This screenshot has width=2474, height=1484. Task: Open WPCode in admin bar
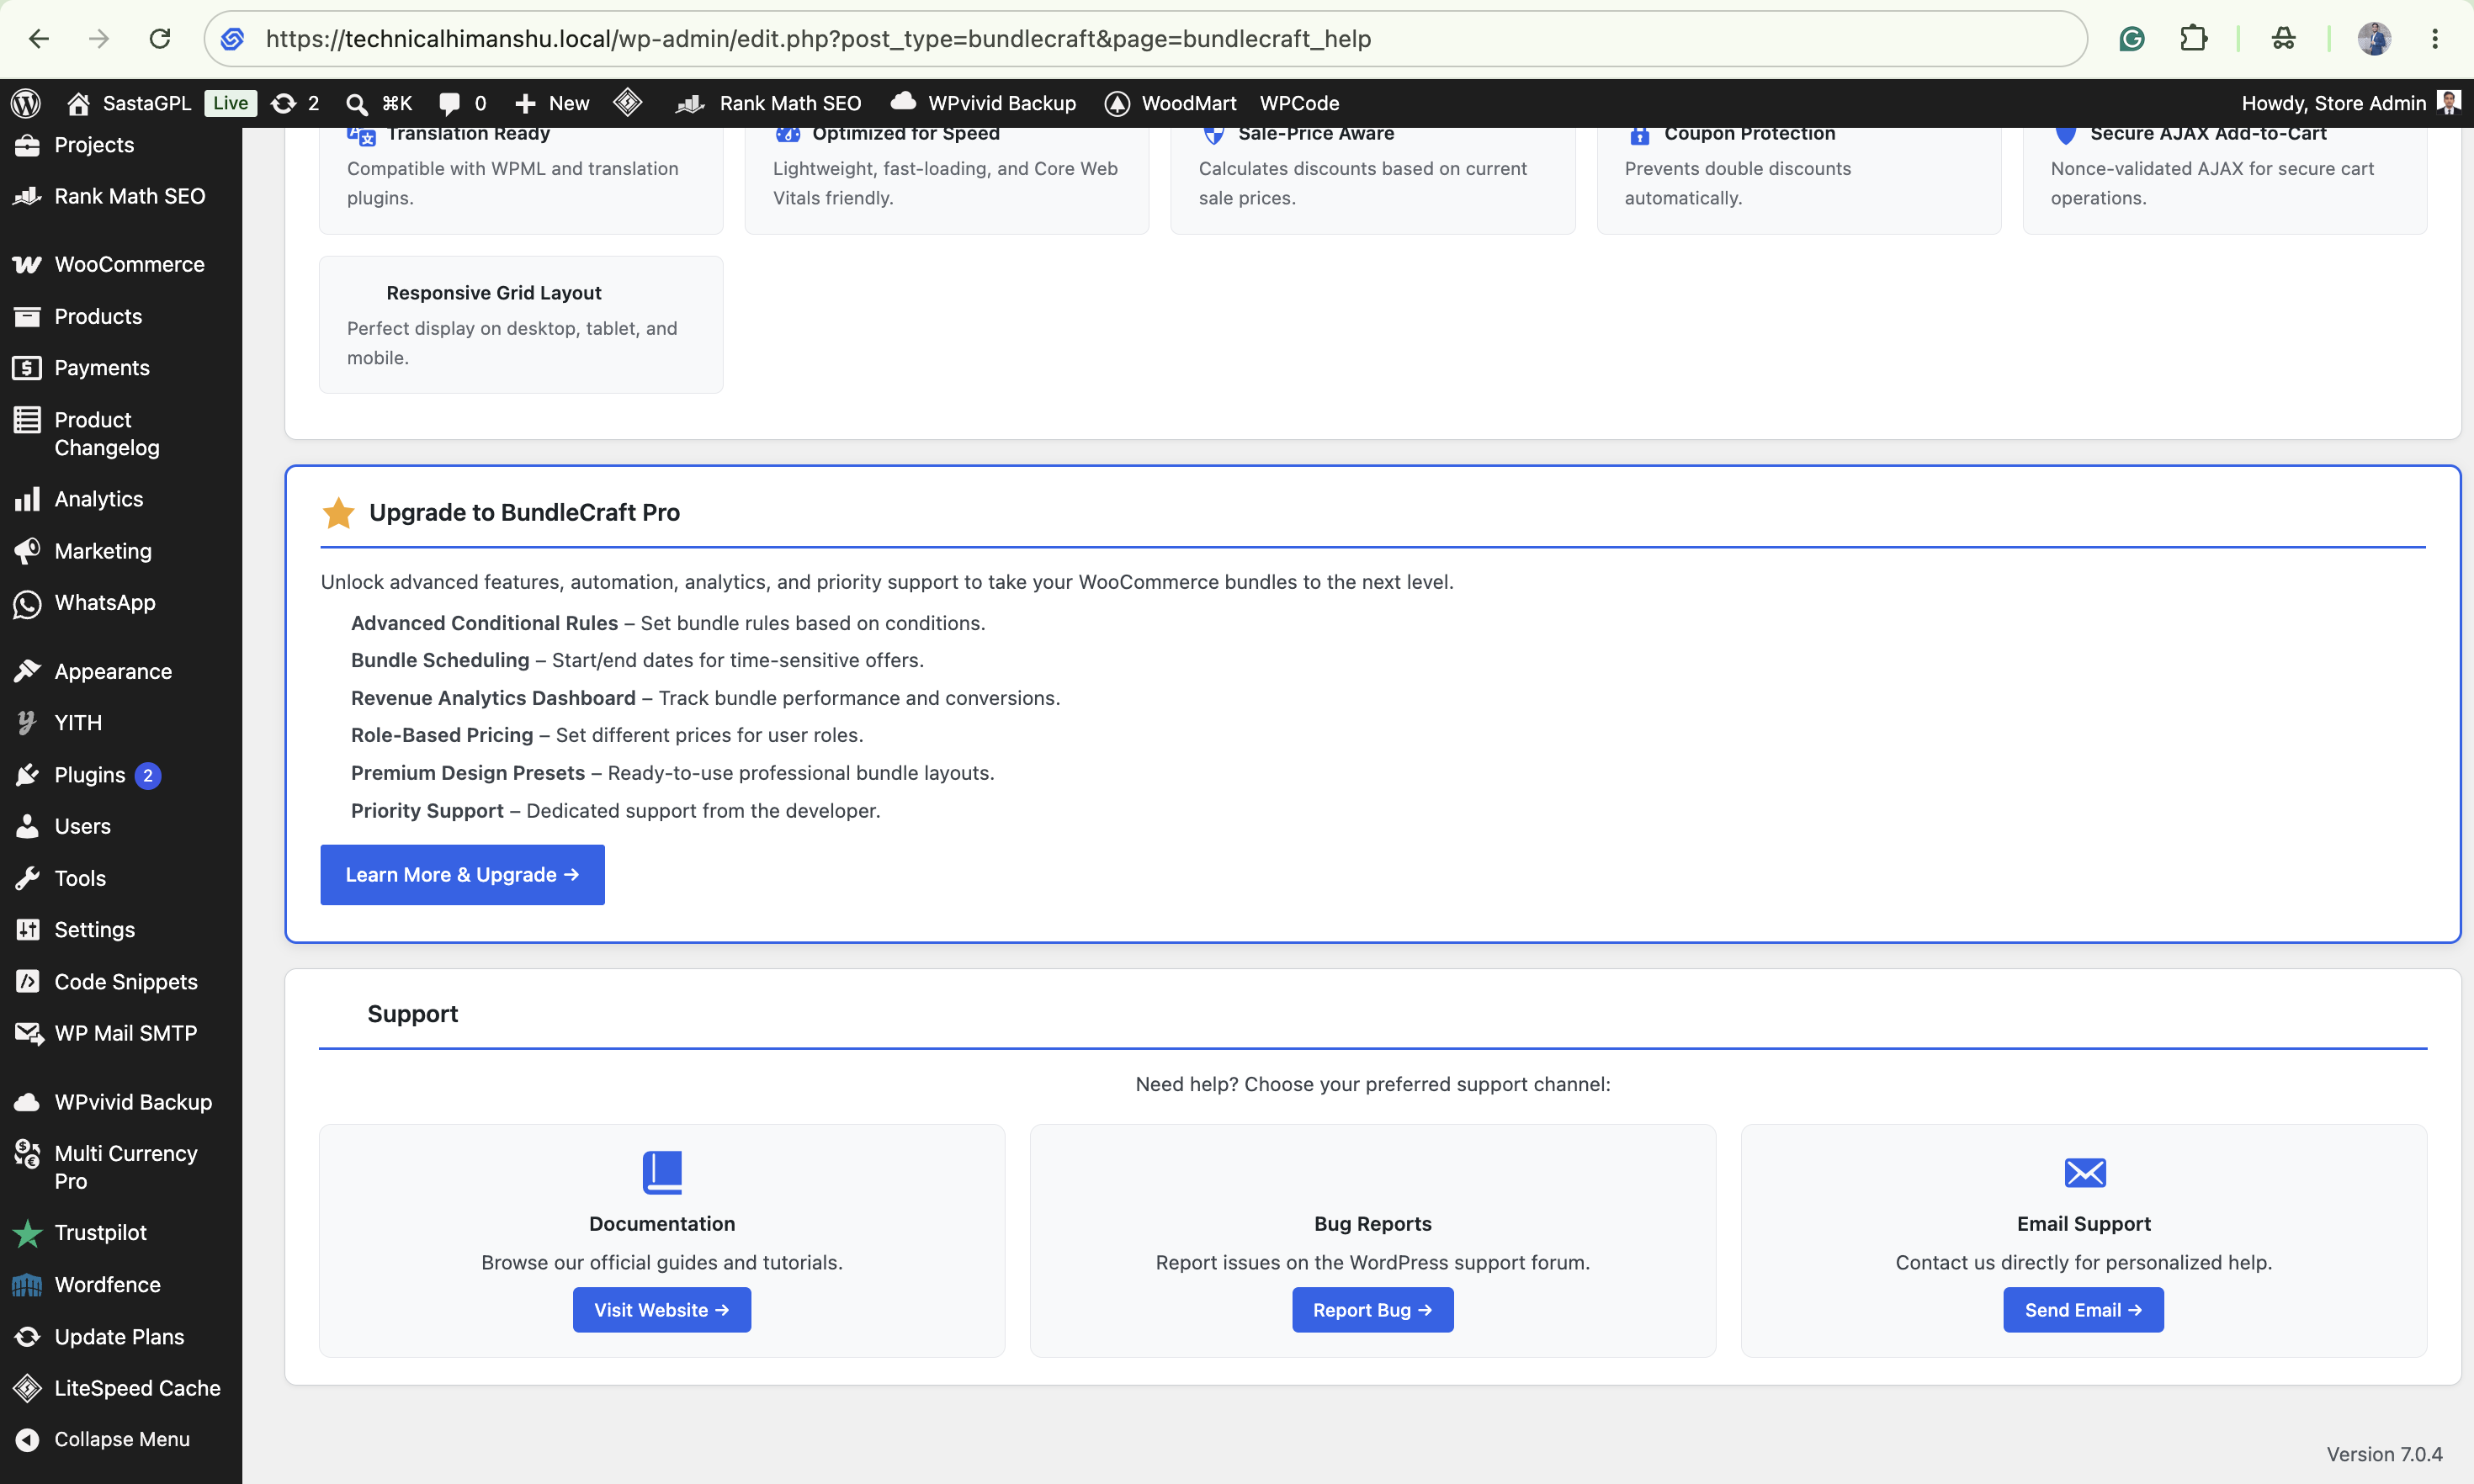[1299, 103]
